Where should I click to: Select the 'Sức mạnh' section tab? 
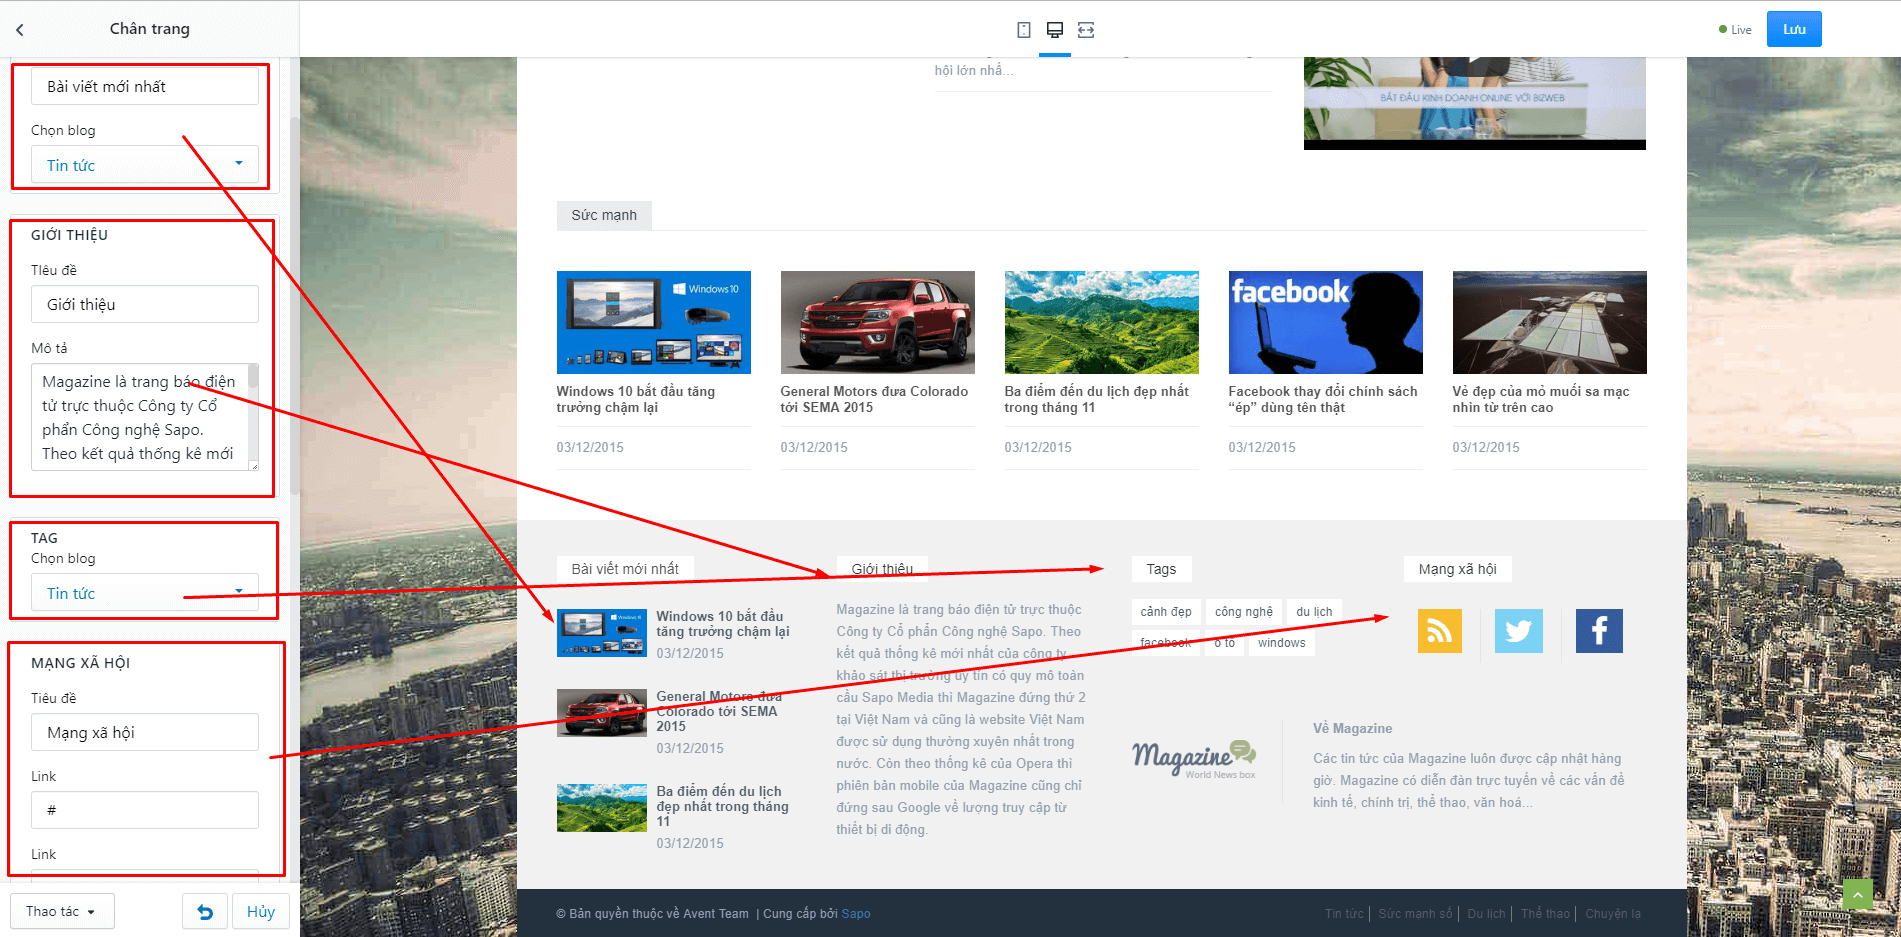[x=604, y=215]
